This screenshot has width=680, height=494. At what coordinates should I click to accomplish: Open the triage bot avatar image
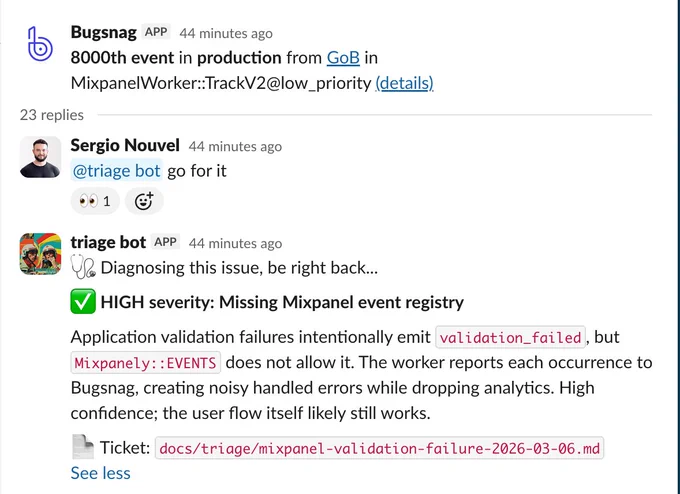[40, 254]
